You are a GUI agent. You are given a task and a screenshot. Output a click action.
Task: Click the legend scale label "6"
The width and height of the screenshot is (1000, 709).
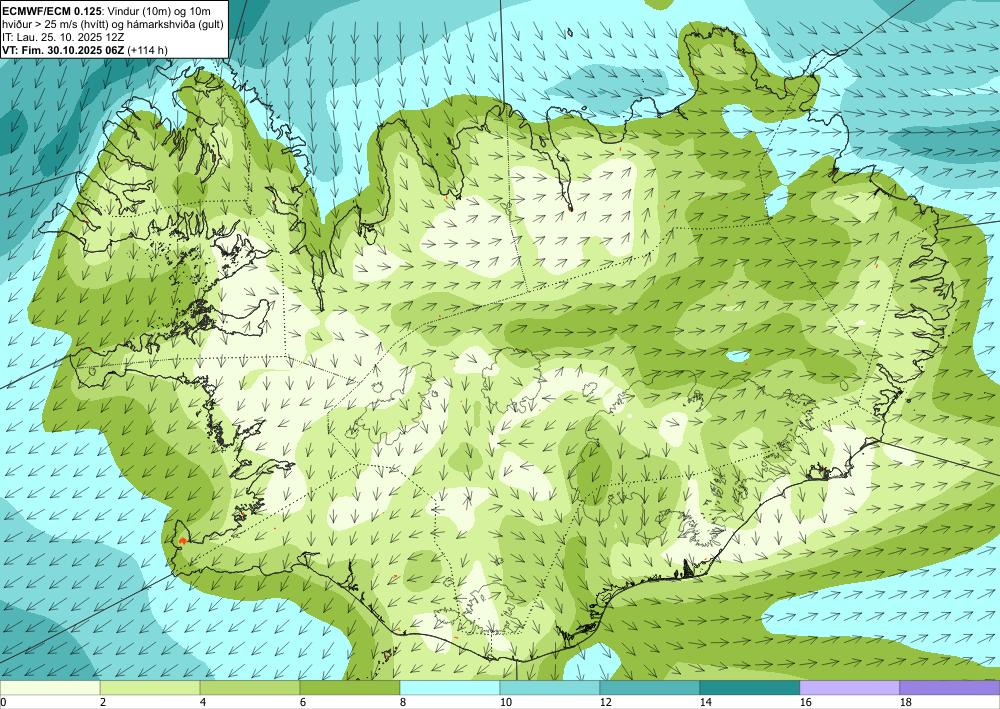[303, 702]
